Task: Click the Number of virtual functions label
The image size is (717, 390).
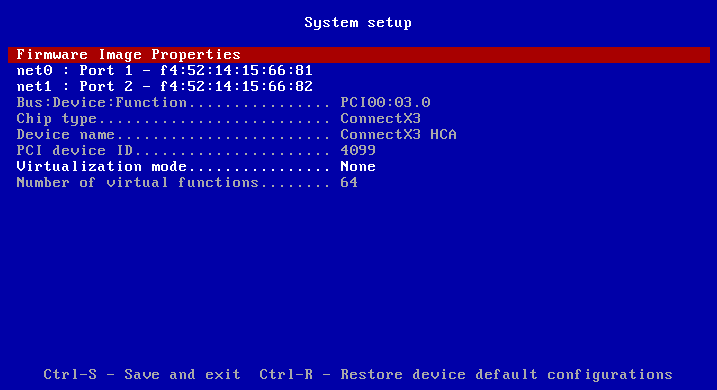Action: coord(138,182)
